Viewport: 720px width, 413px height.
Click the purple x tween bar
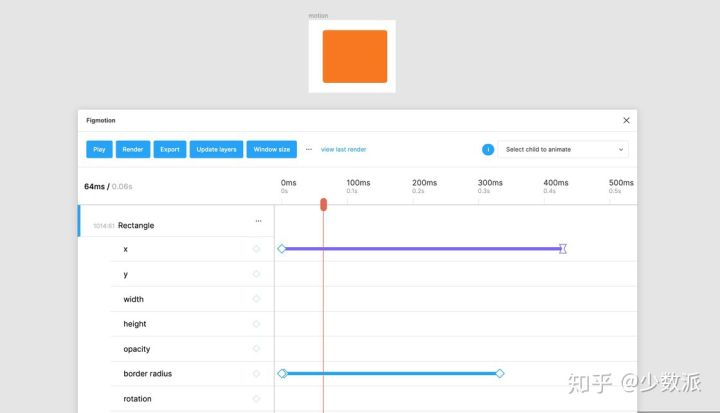click(422, 249)
